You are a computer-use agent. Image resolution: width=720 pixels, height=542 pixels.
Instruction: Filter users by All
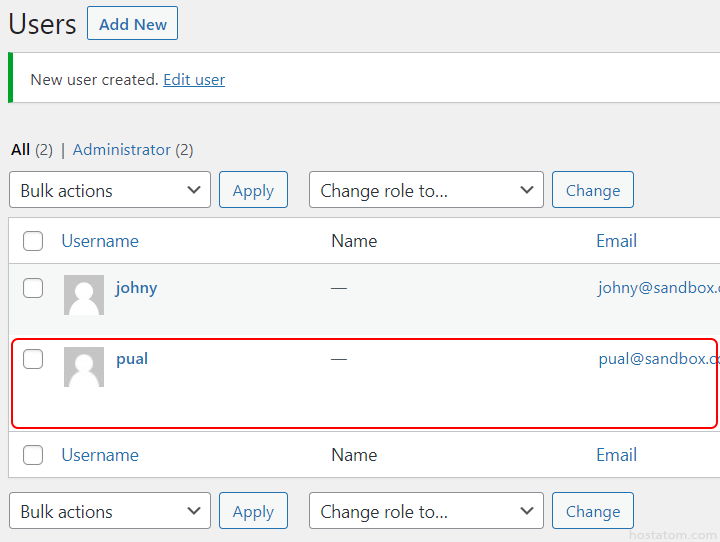(21, 150)
